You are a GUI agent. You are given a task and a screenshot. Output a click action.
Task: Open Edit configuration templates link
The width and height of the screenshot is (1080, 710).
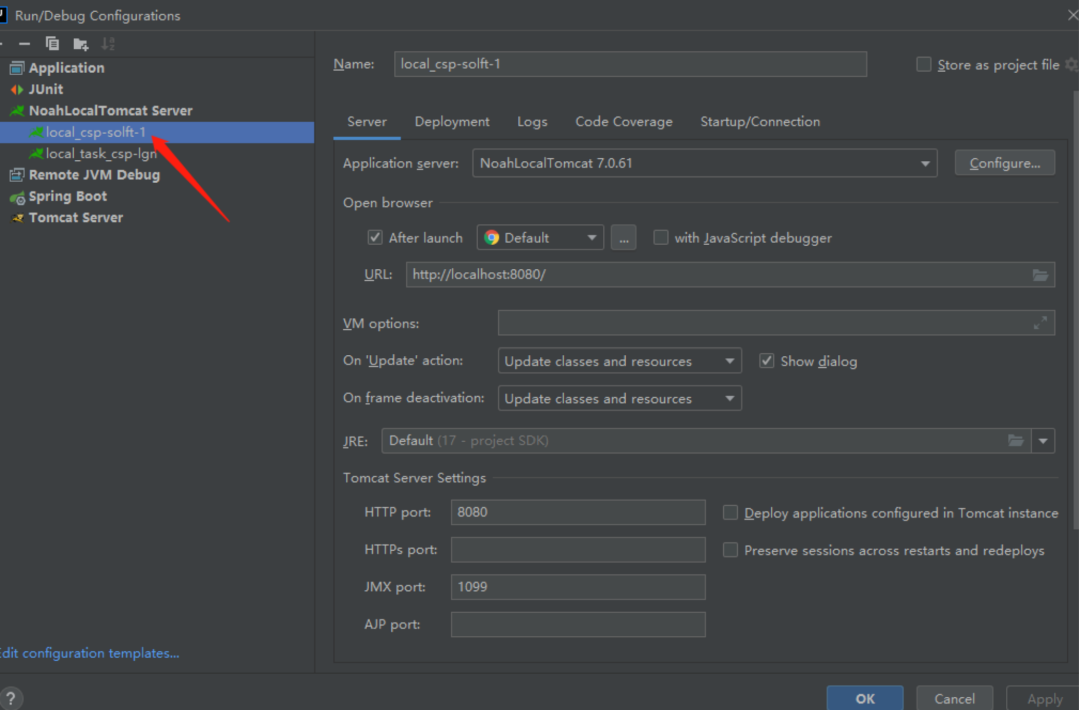tap(90, 653)
